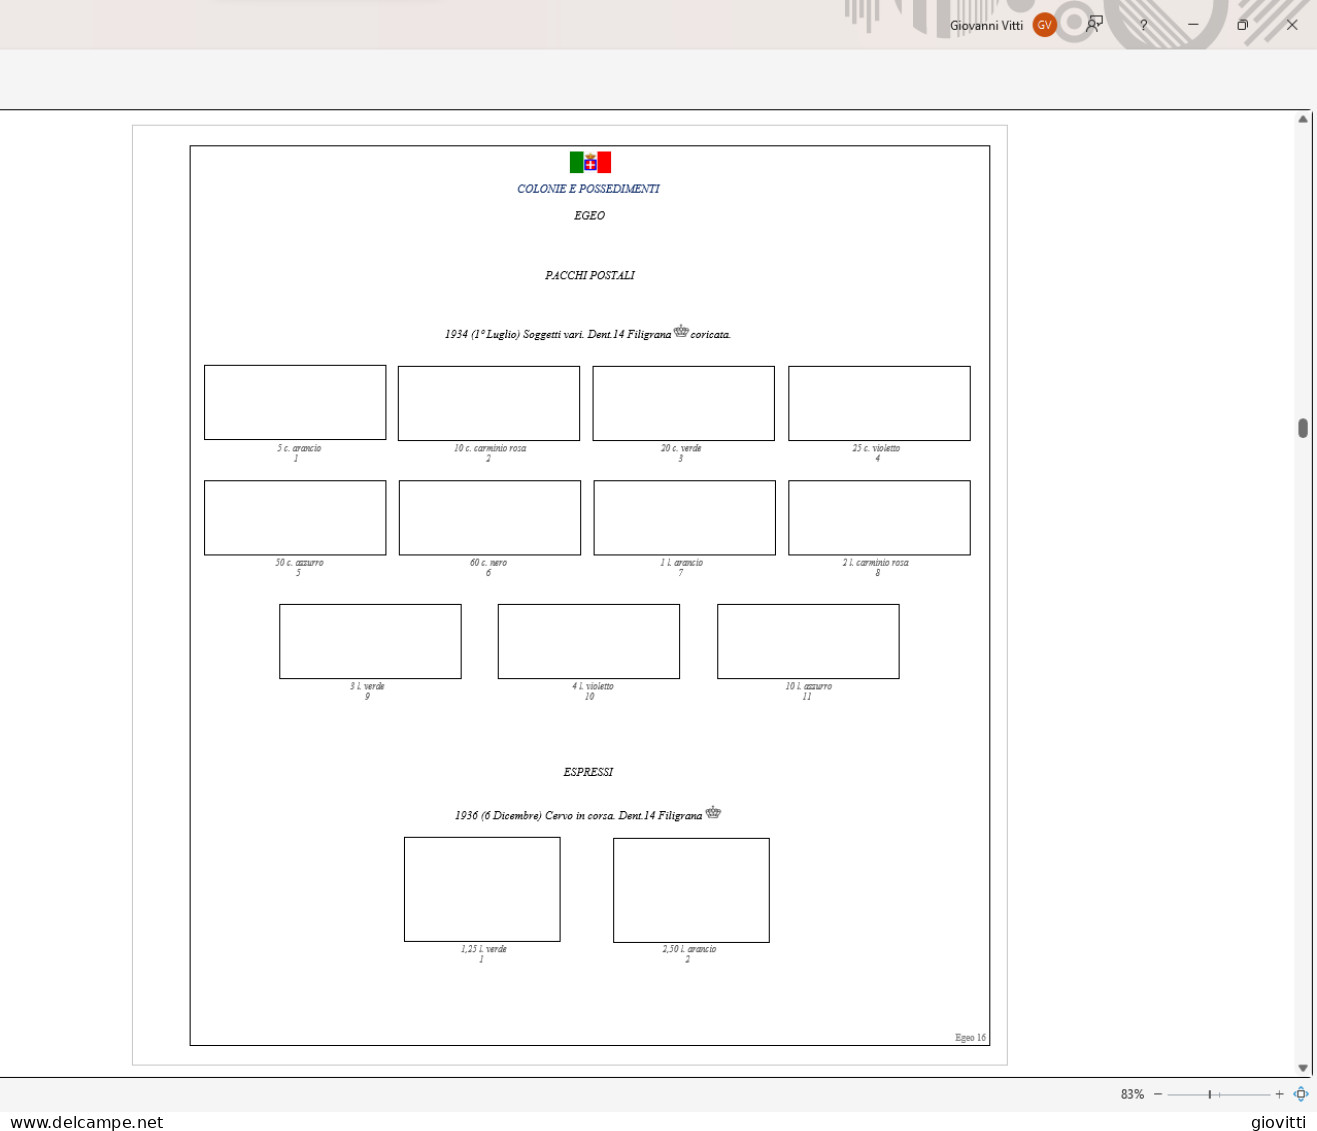1317x1131 pixels.
Task: Click the 2,50 l. arancio caption
Action: (x=689, y=949)
